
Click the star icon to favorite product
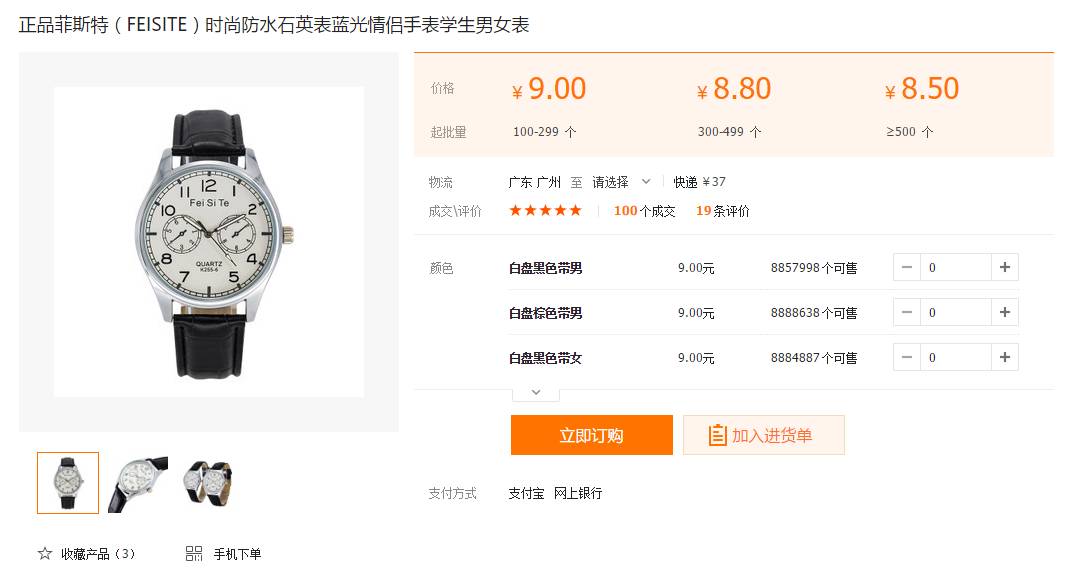pyautogui.click(x=45, y=553)
